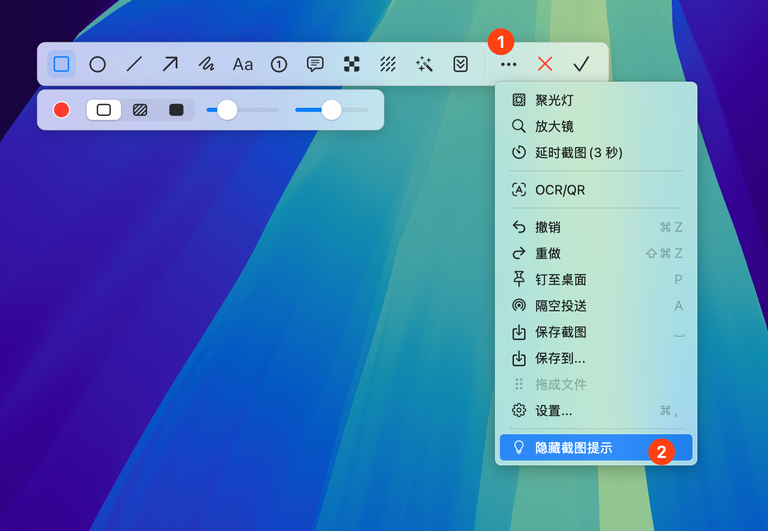Select the mosaic pixelate tool
The height and width of the screenshot is (531, 768).
352,64
